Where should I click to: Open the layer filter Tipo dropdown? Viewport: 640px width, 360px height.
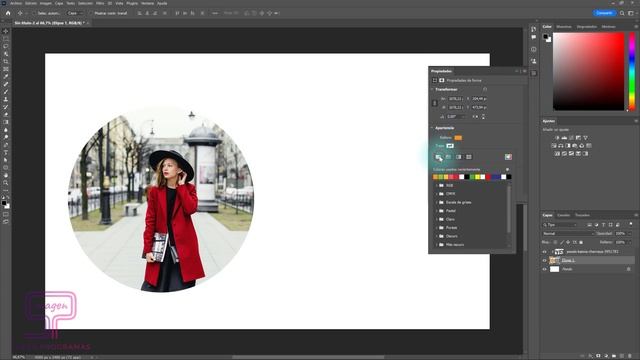coord(560,225)
